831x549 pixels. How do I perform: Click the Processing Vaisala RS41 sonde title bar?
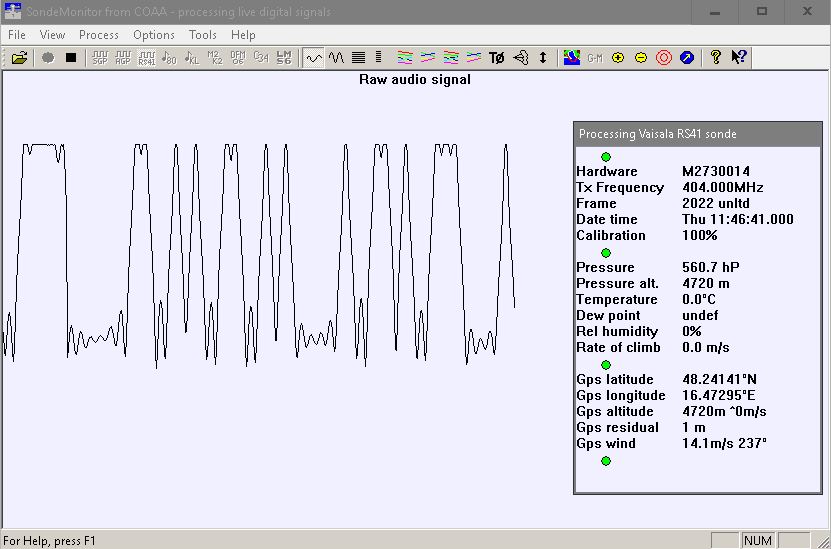[x=698, y=134]
